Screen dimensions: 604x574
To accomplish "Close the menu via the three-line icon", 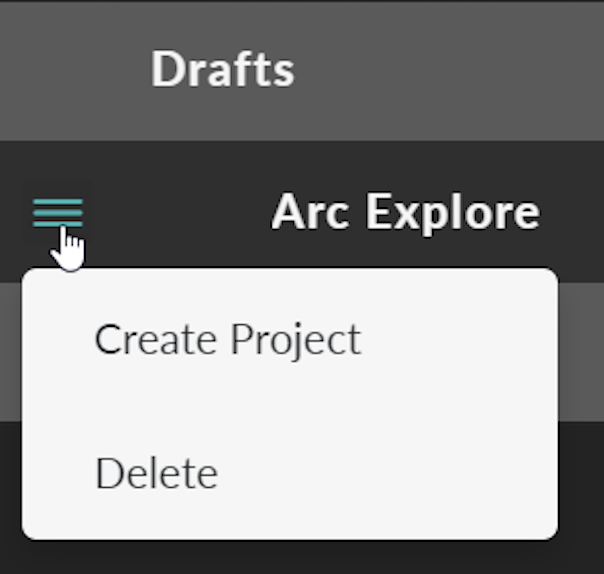I will click(58, 213).
